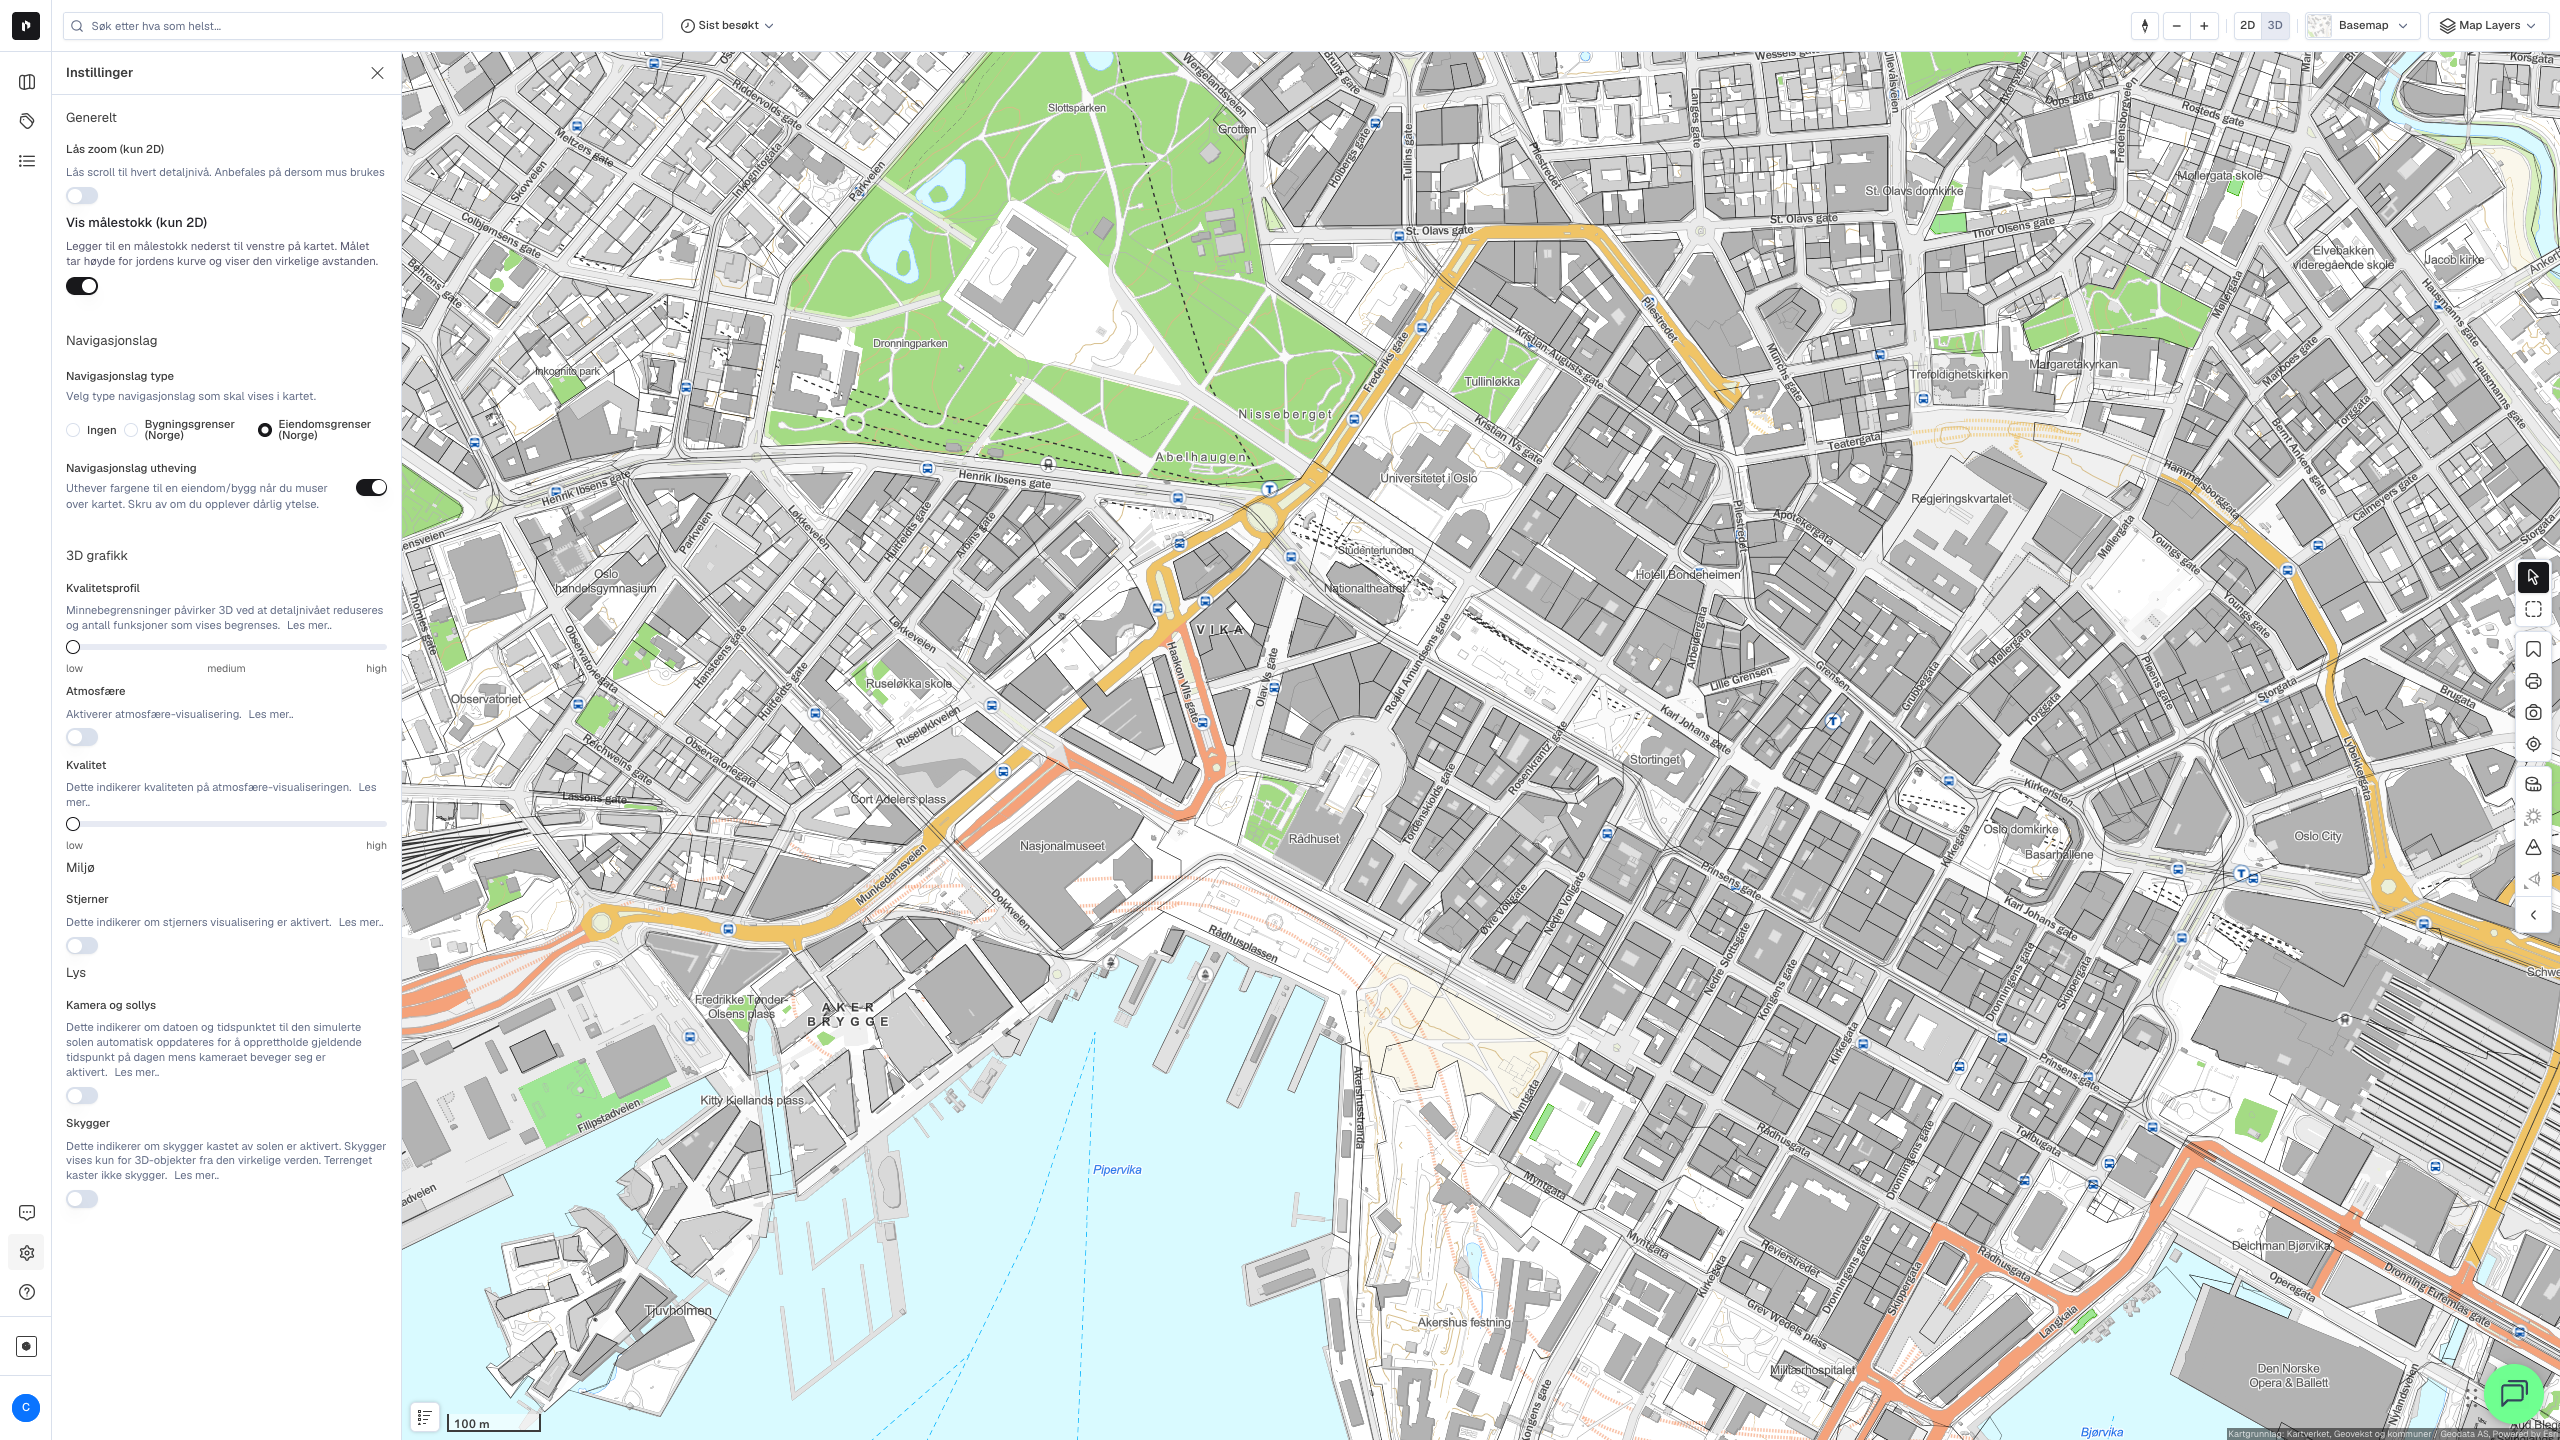Click the Rådhuset label on the map
The width and height of the screenshot is (2560, 1440).
point(1314,839)
